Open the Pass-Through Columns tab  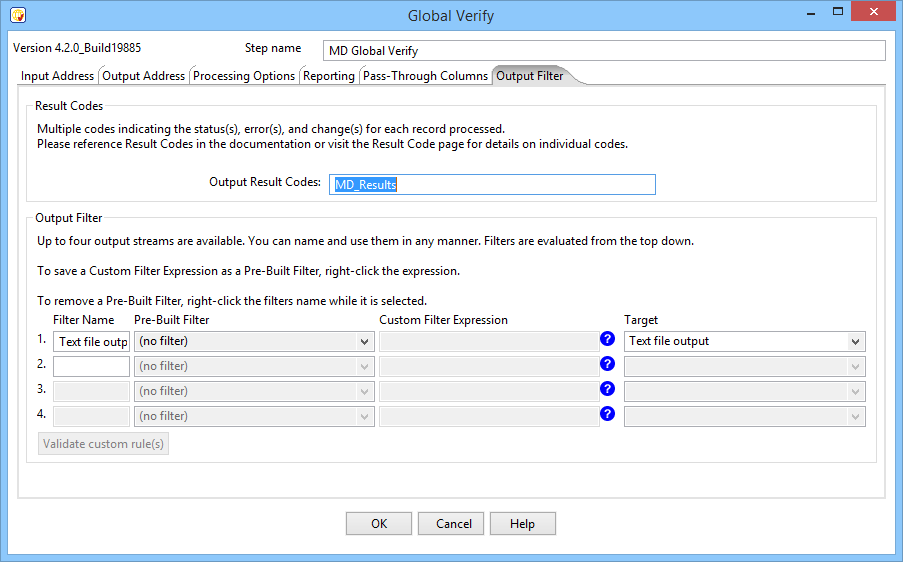425,76
